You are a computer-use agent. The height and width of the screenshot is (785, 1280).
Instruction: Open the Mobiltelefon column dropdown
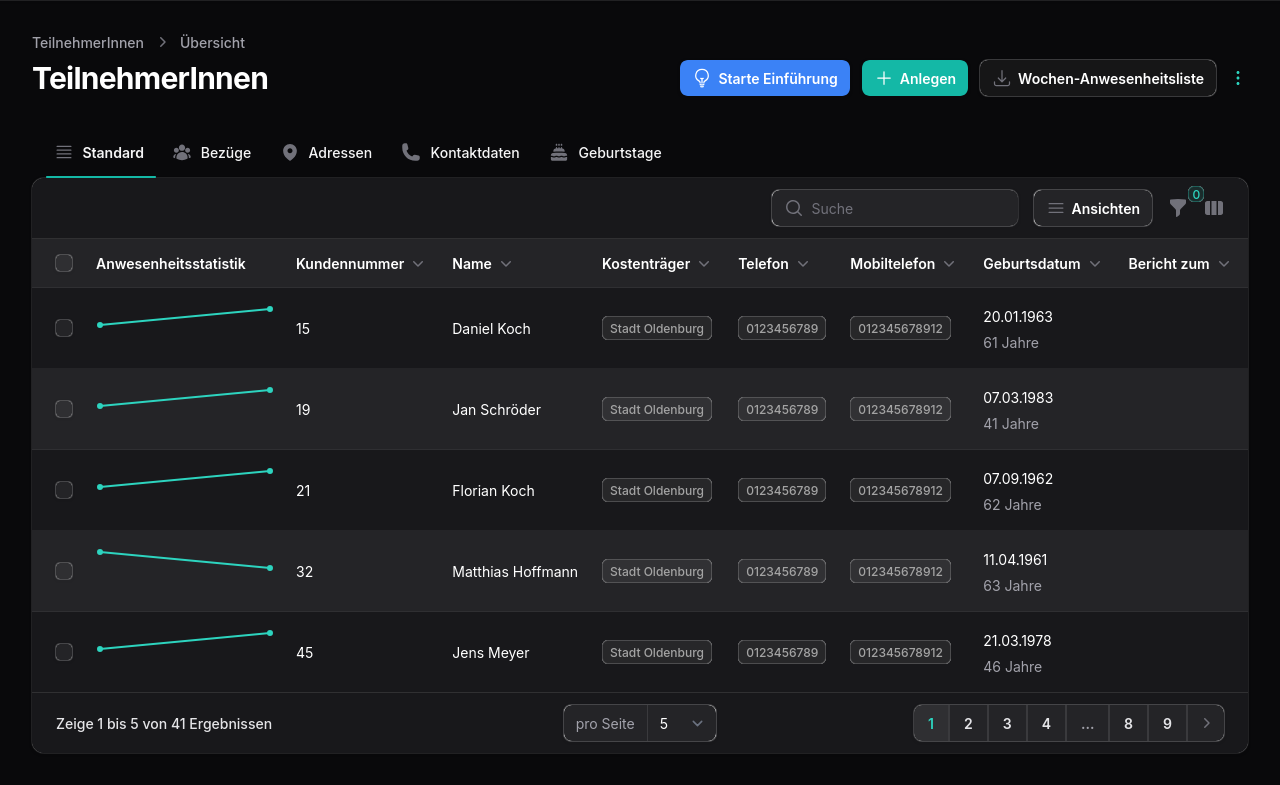tap(949, 264)
